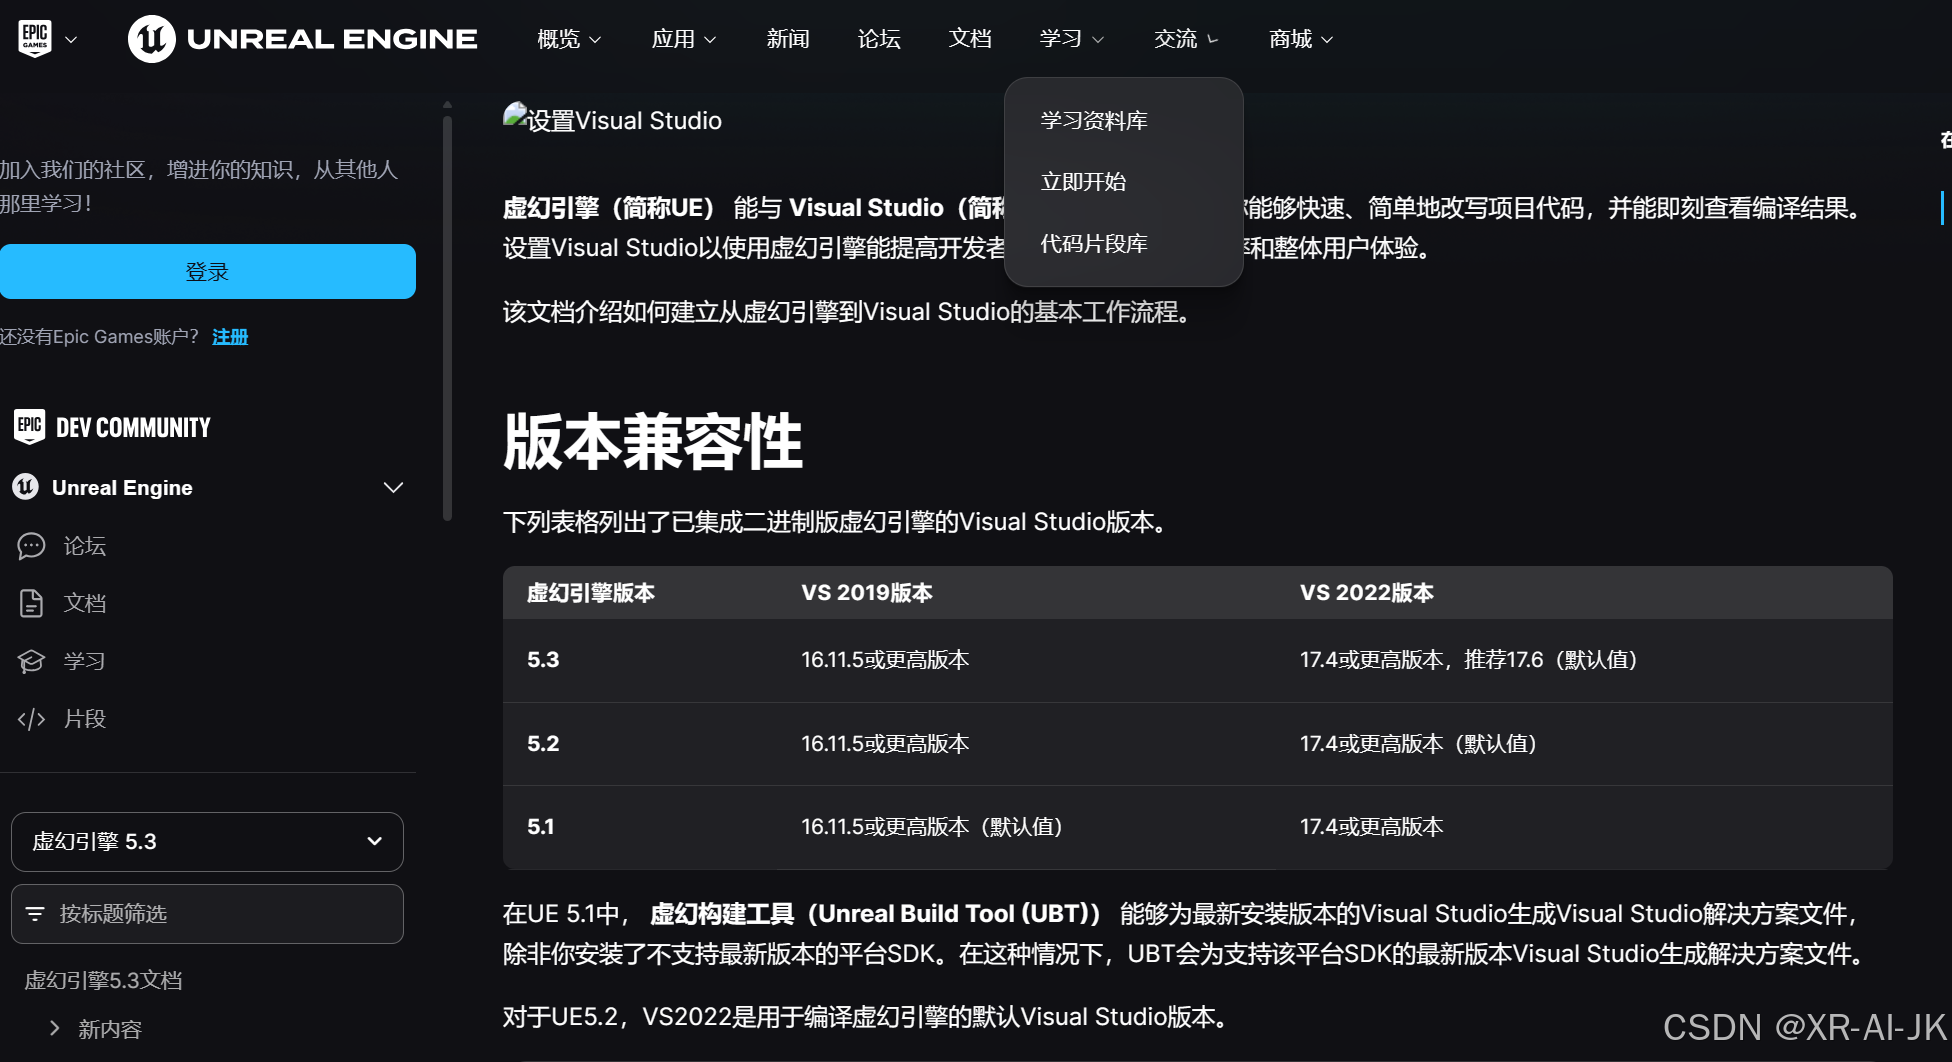Expand the 交流 menu

pos(1186,39)
